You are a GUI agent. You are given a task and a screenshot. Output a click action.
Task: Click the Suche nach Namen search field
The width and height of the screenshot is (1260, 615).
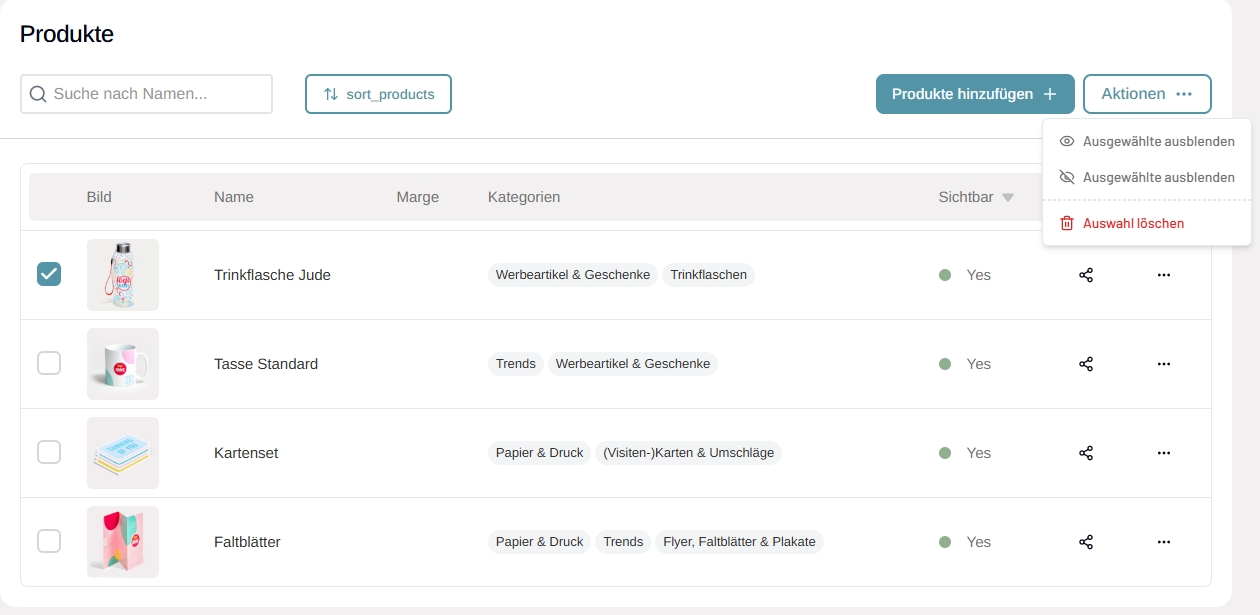tap(146, 94)
